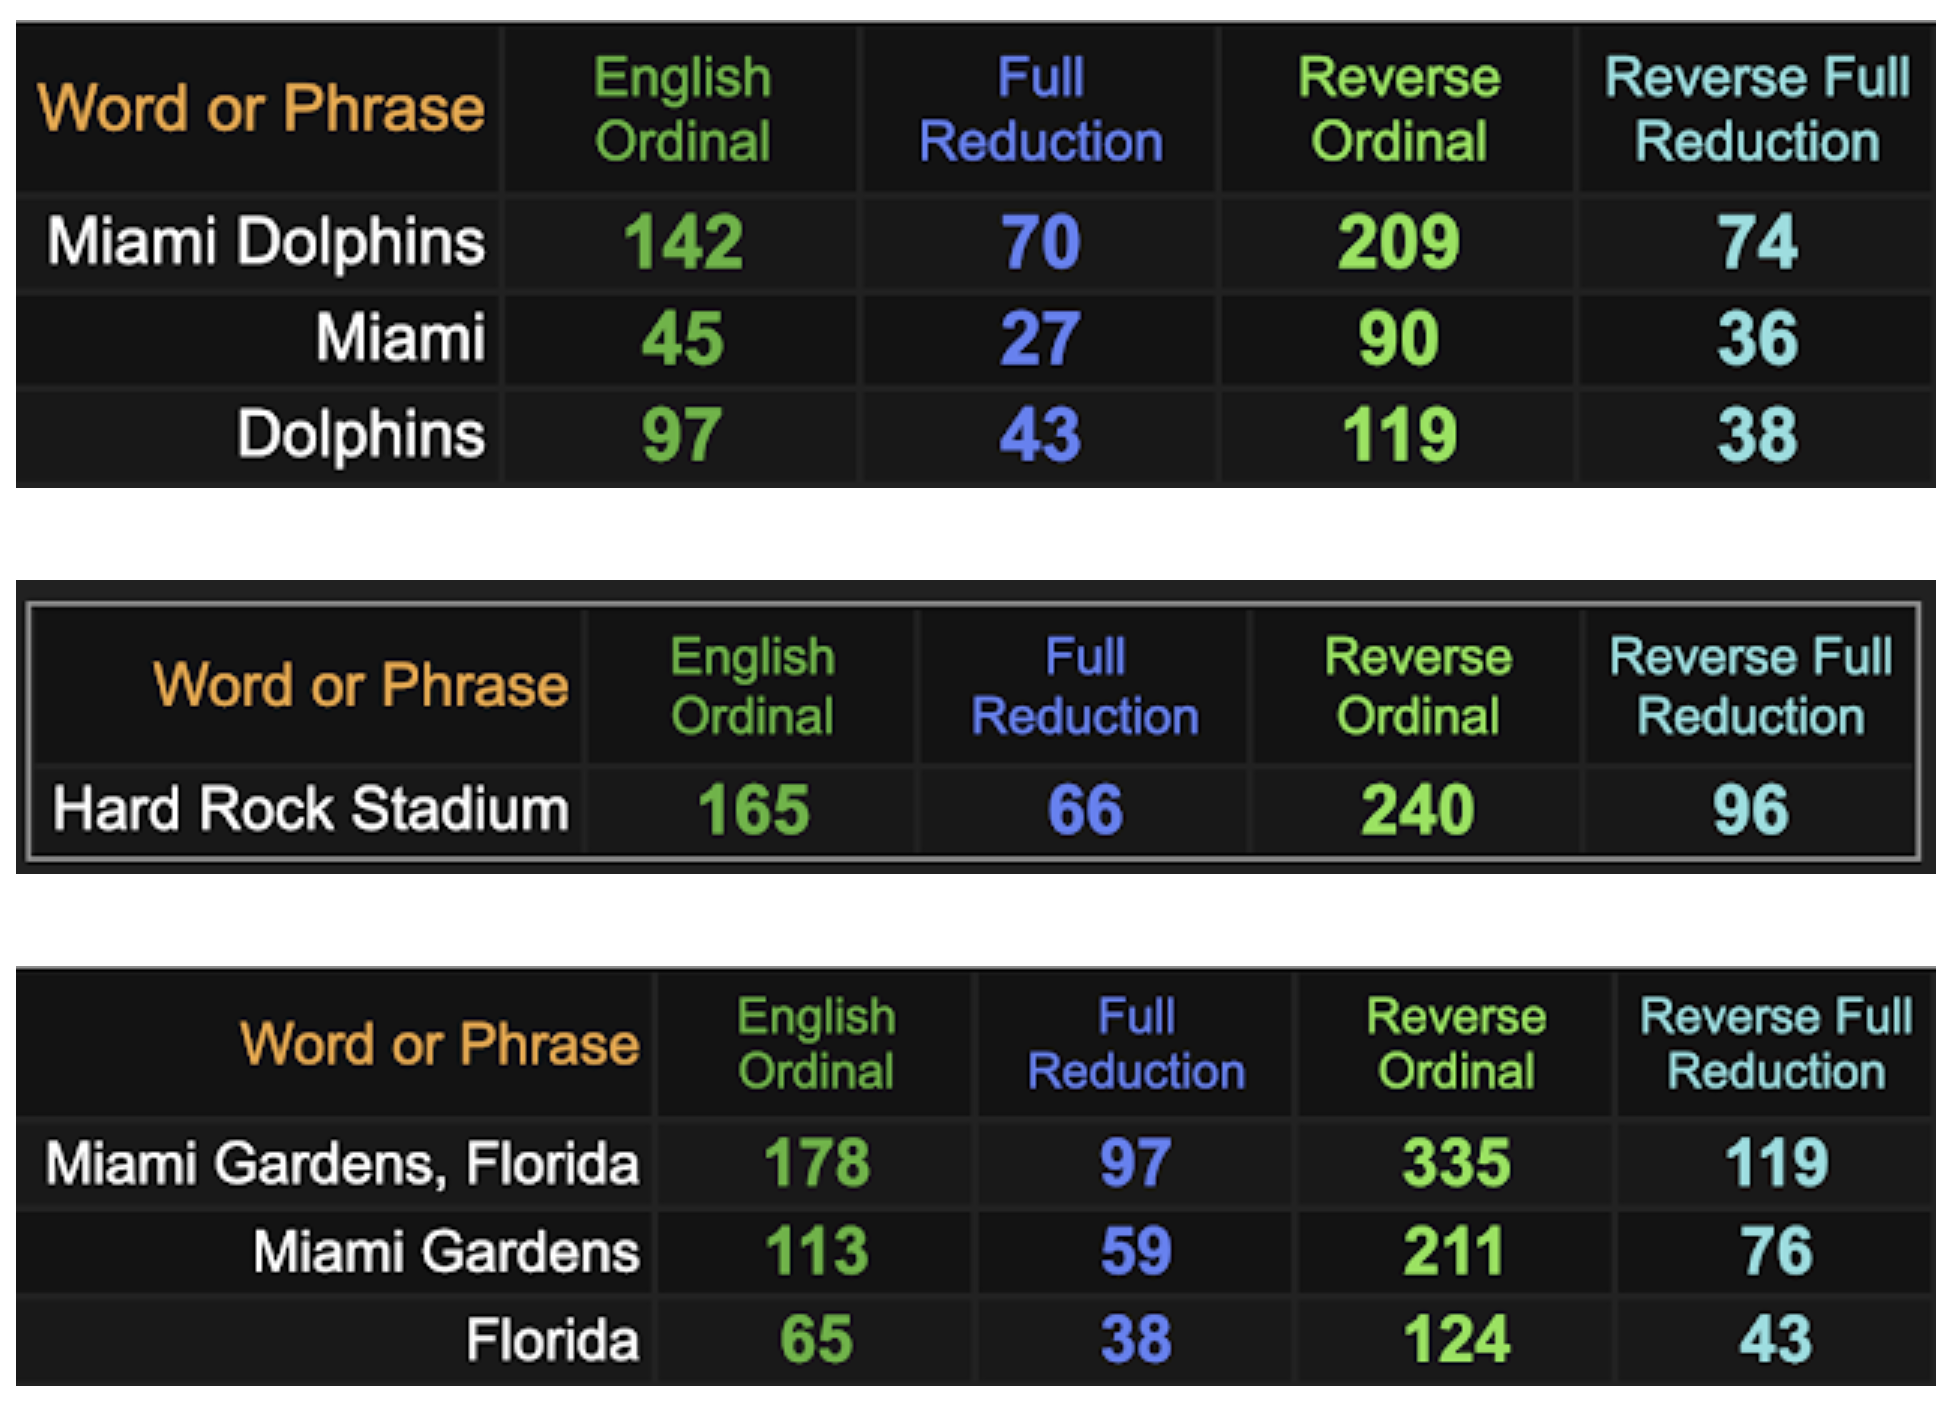Screen dimensions: 1954x1404
Task: Select the Miami row label in first table
Action: (x=400, y=338)
